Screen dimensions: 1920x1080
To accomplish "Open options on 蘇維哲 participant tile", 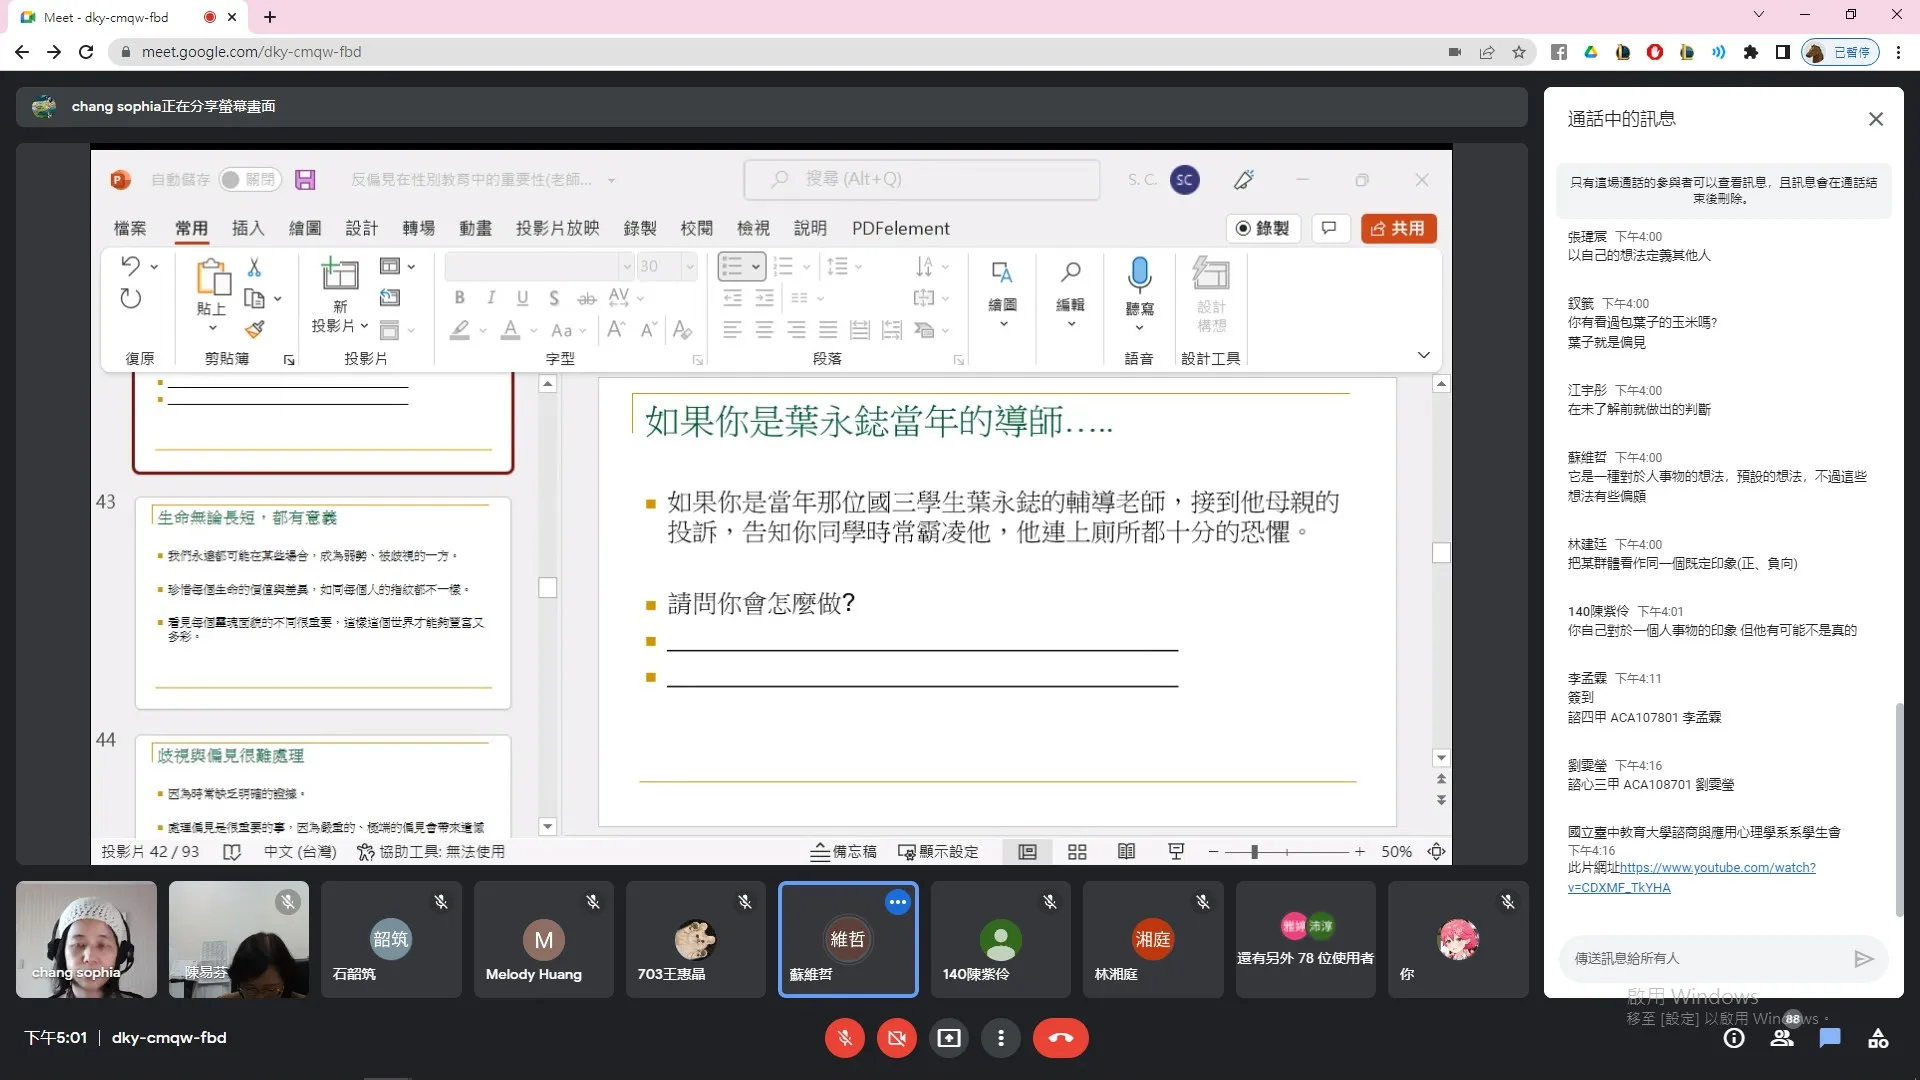I will pyautogui.click(x=898, y=902).
